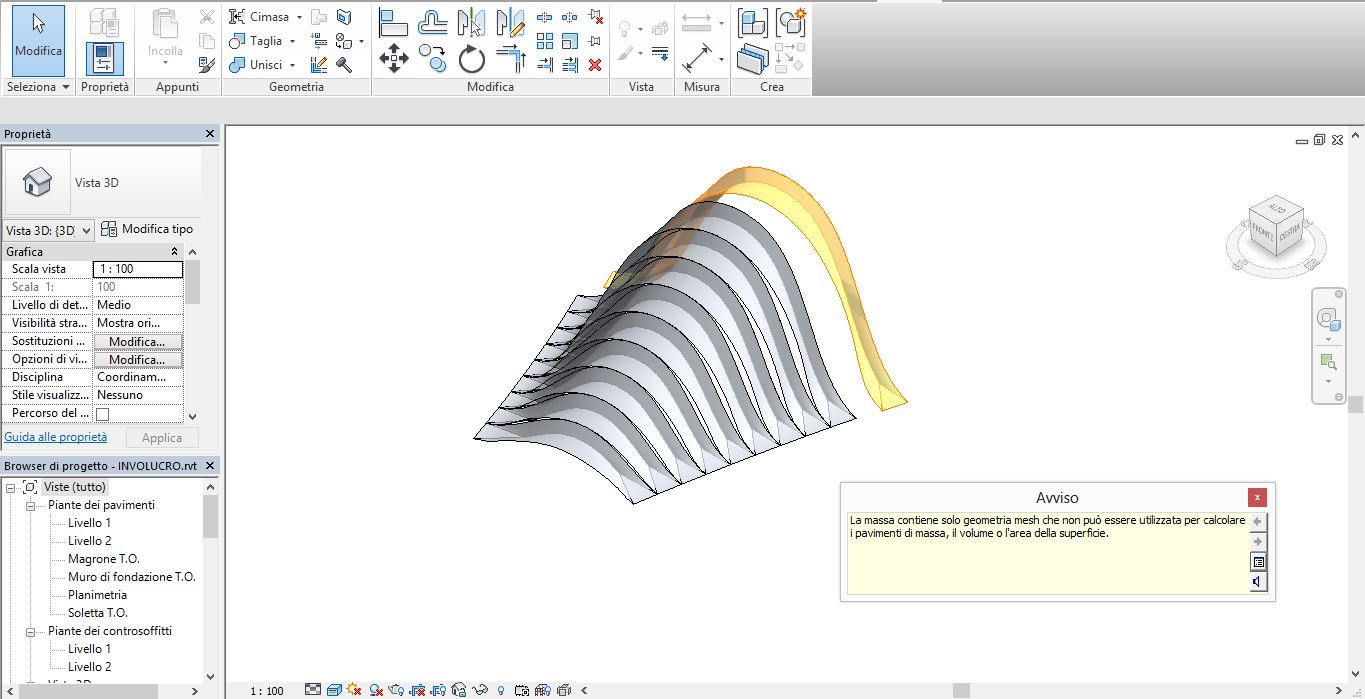
Task: Select the Unpin element tool
Action: (595, 17)
